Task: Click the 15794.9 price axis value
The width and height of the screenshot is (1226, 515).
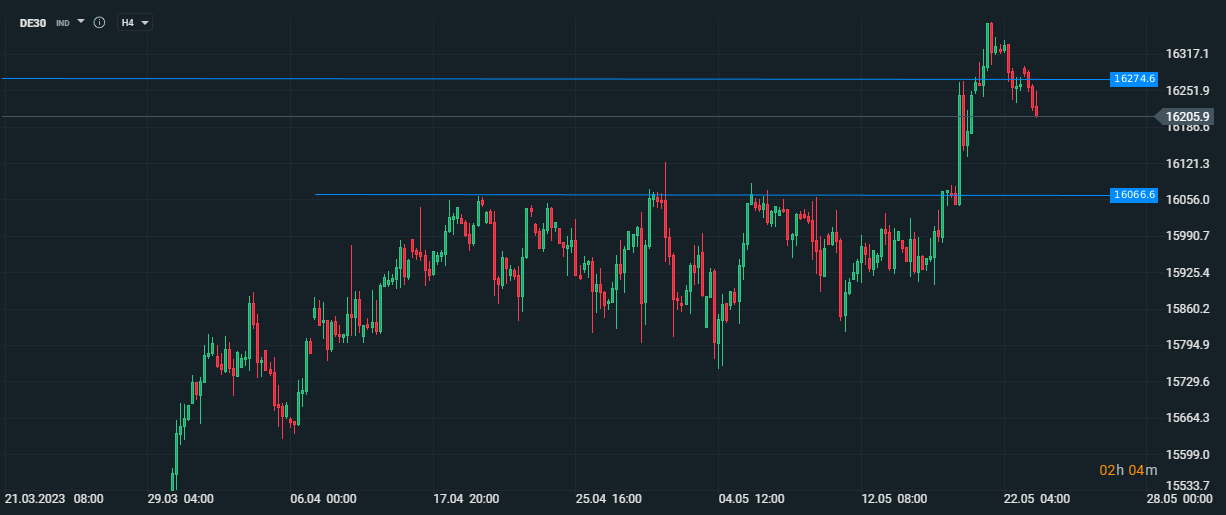Action: coord(1188,345)
